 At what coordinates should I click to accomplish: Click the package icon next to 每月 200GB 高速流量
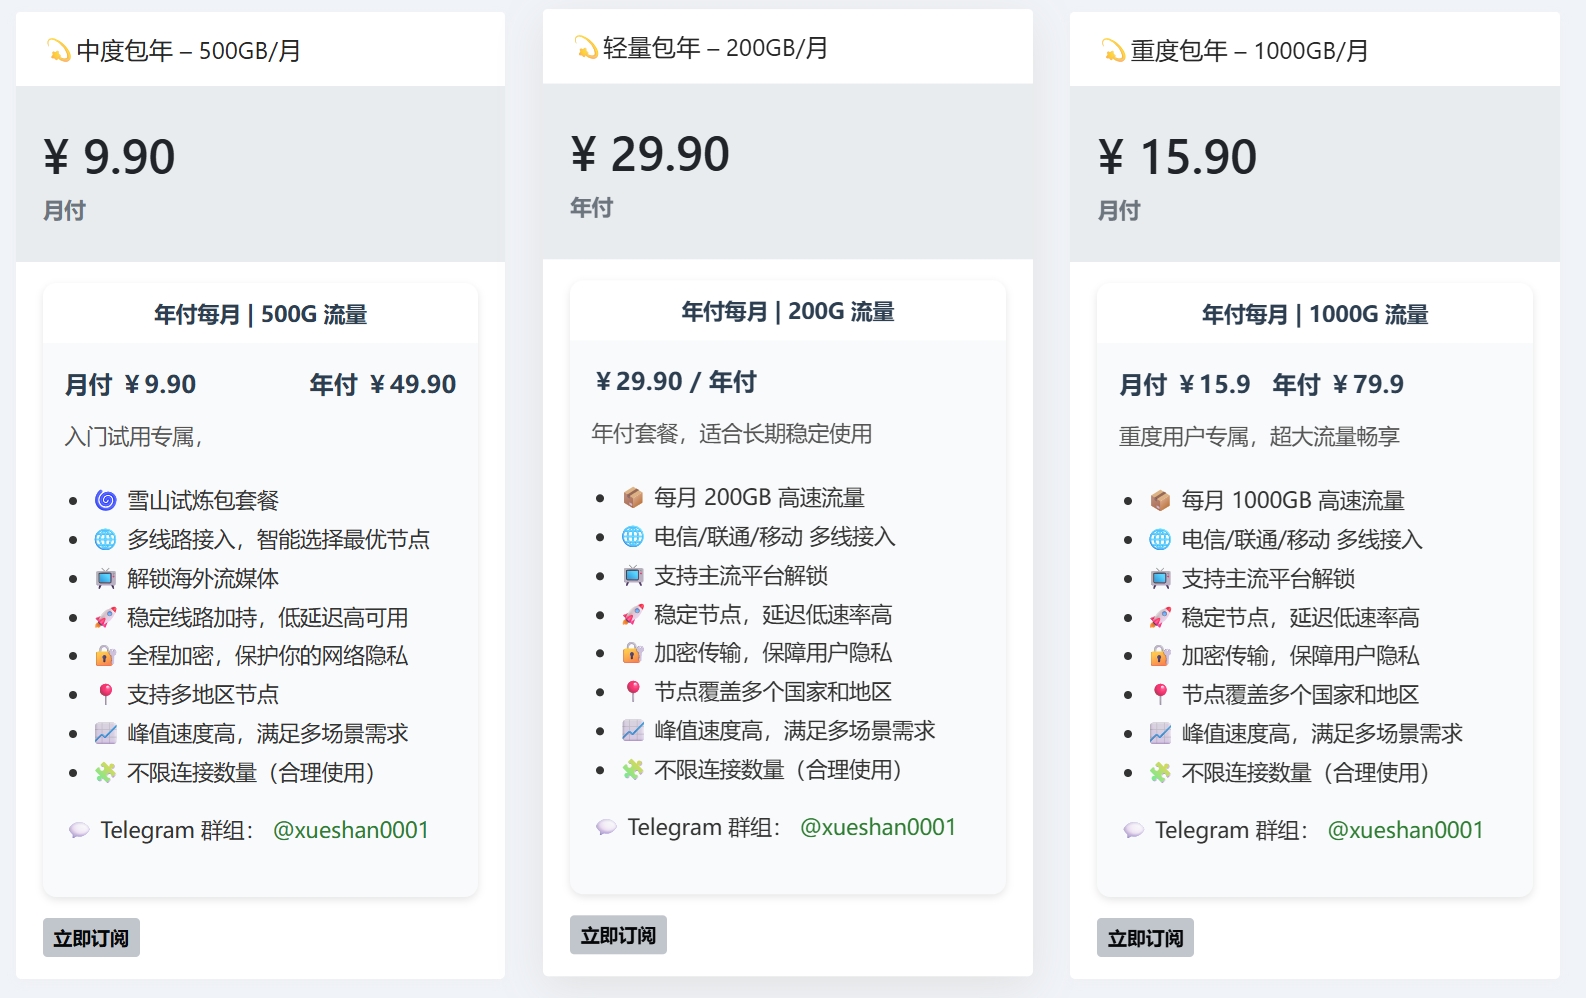[633, 497]
